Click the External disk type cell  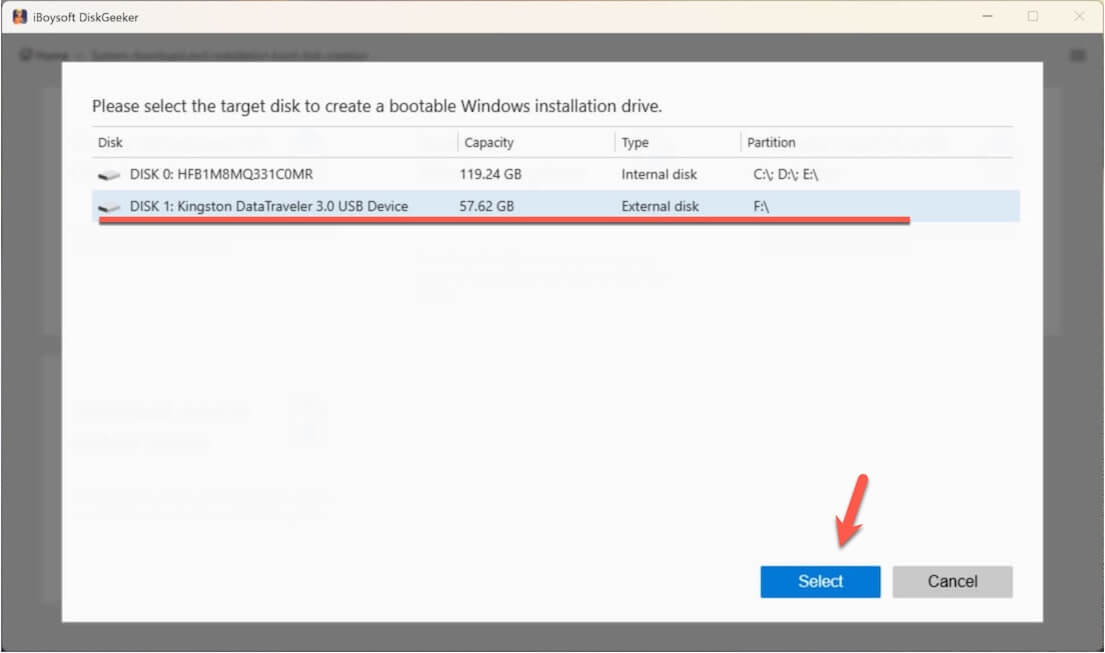click(660, 206)
